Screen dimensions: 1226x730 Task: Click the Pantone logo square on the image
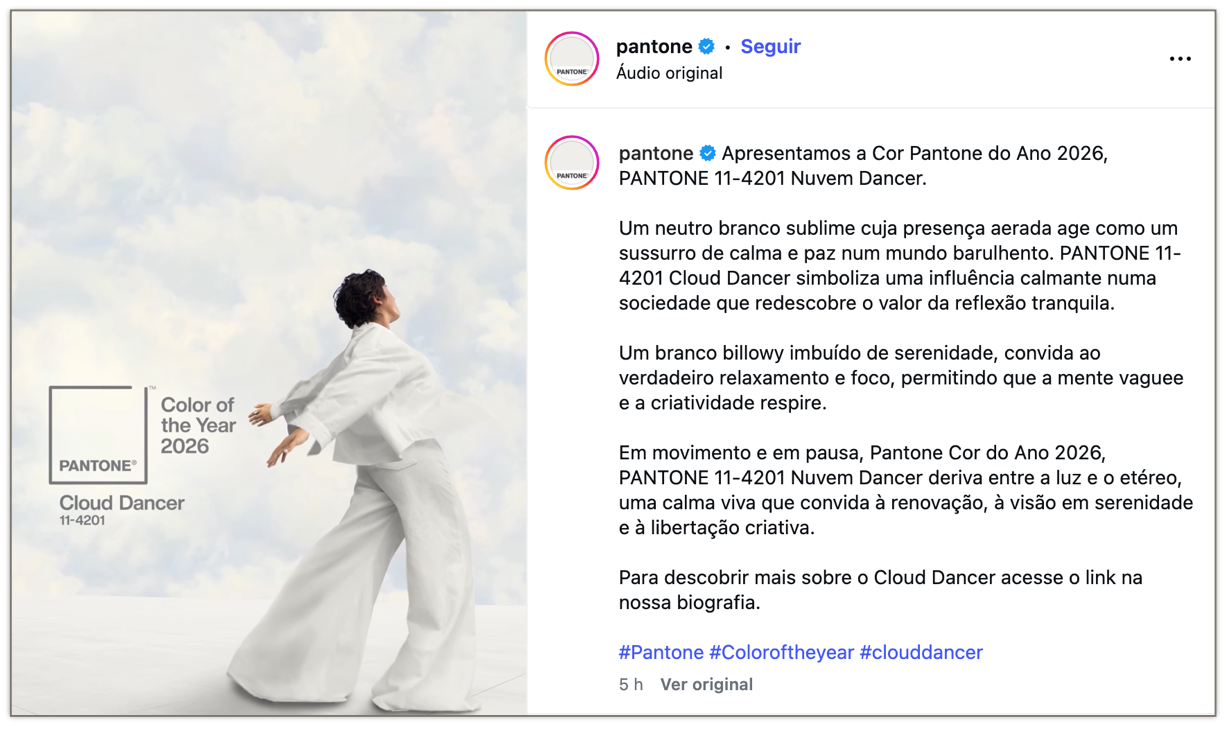point(98,434)
